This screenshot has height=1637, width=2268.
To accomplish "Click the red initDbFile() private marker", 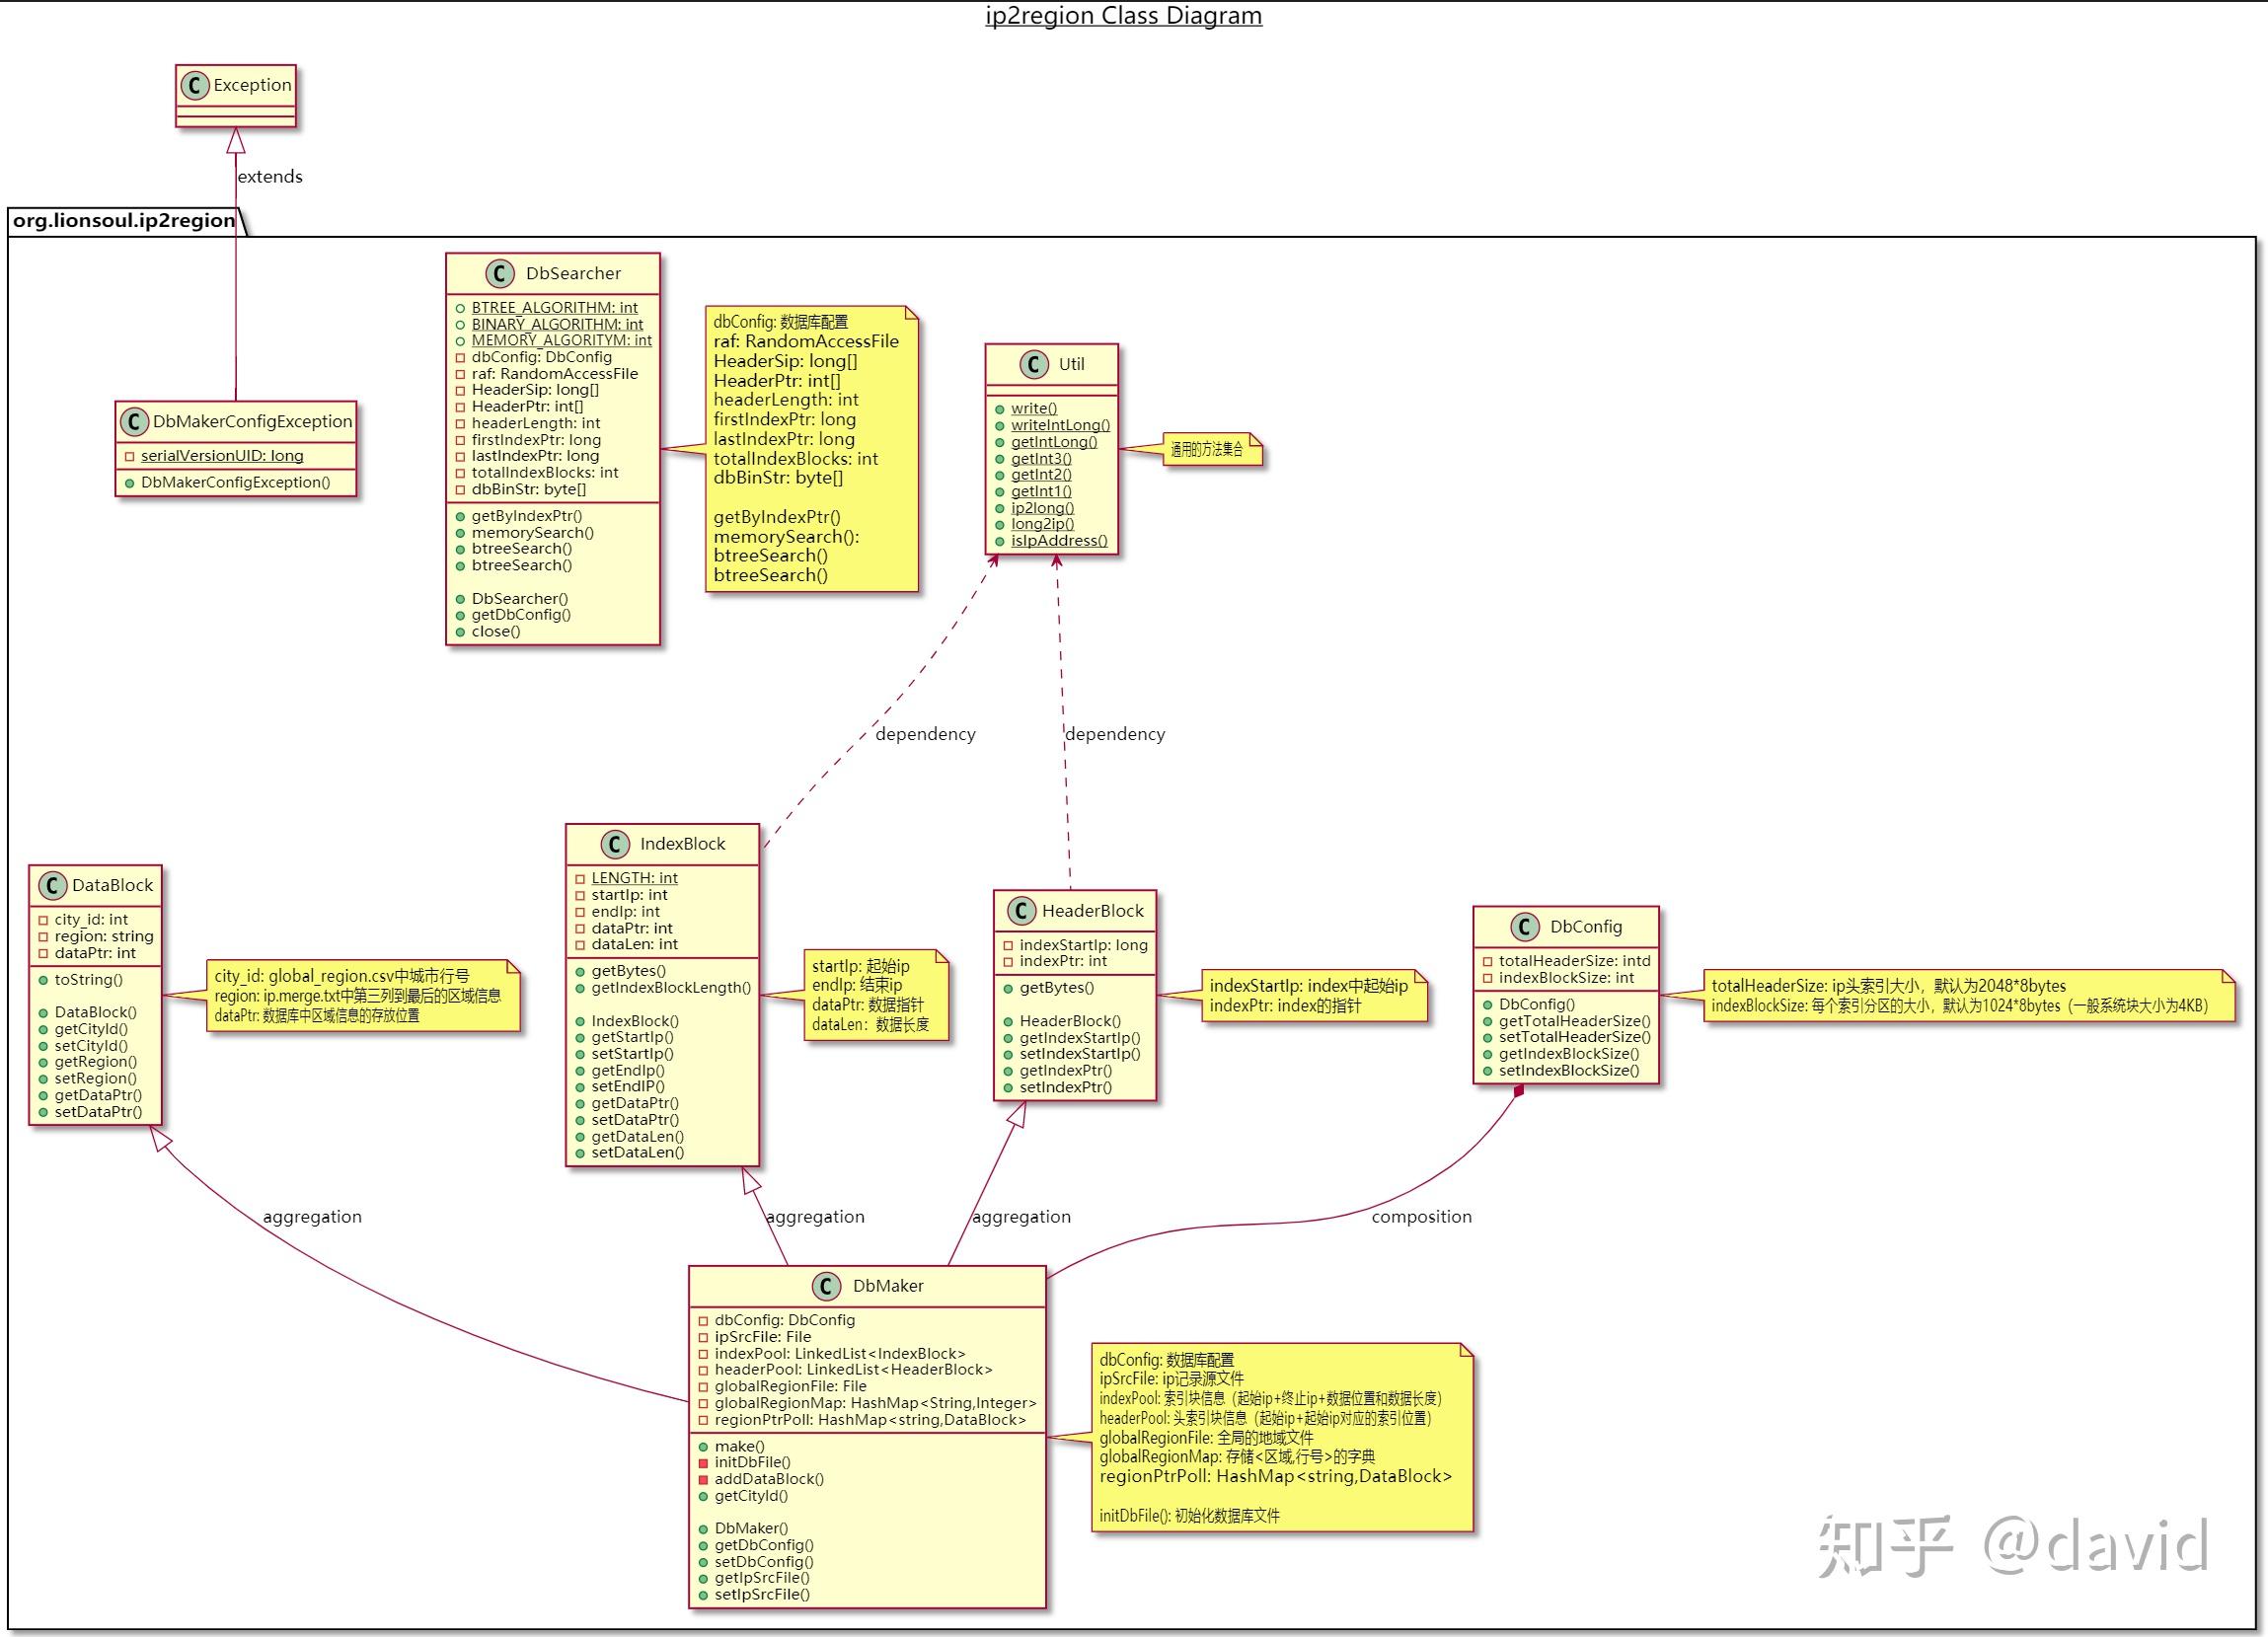I will tap(703, 1463).
